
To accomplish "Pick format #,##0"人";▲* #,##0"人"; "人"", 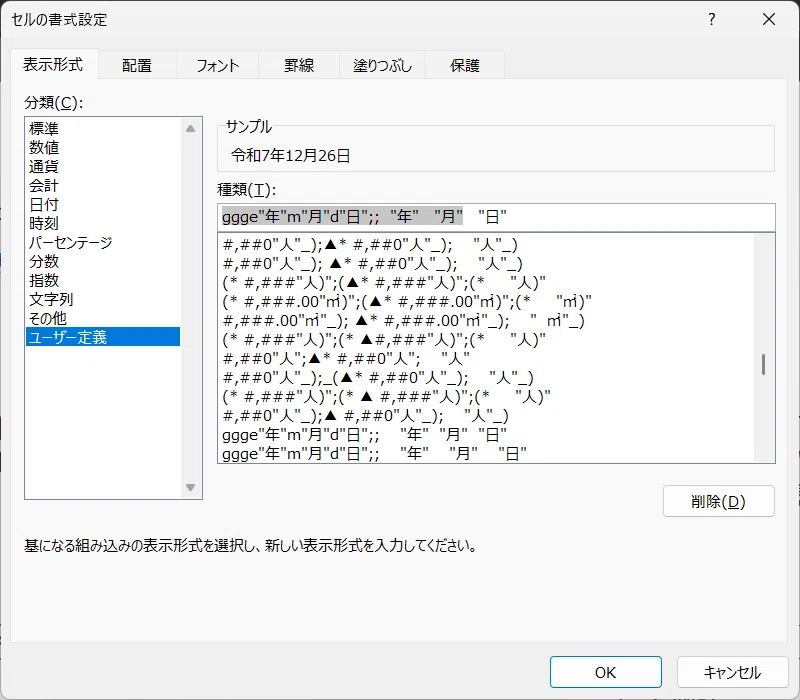I will click(x=486, y=359).
